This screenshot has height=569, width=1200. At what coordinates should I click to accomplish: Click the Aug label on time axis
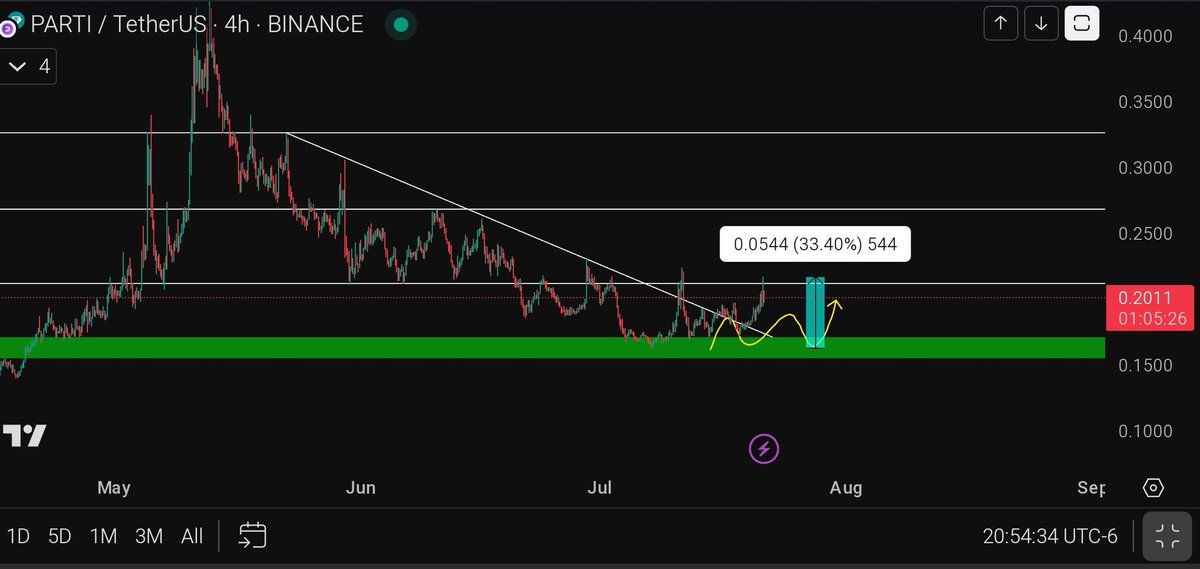[x=846, y=488]
